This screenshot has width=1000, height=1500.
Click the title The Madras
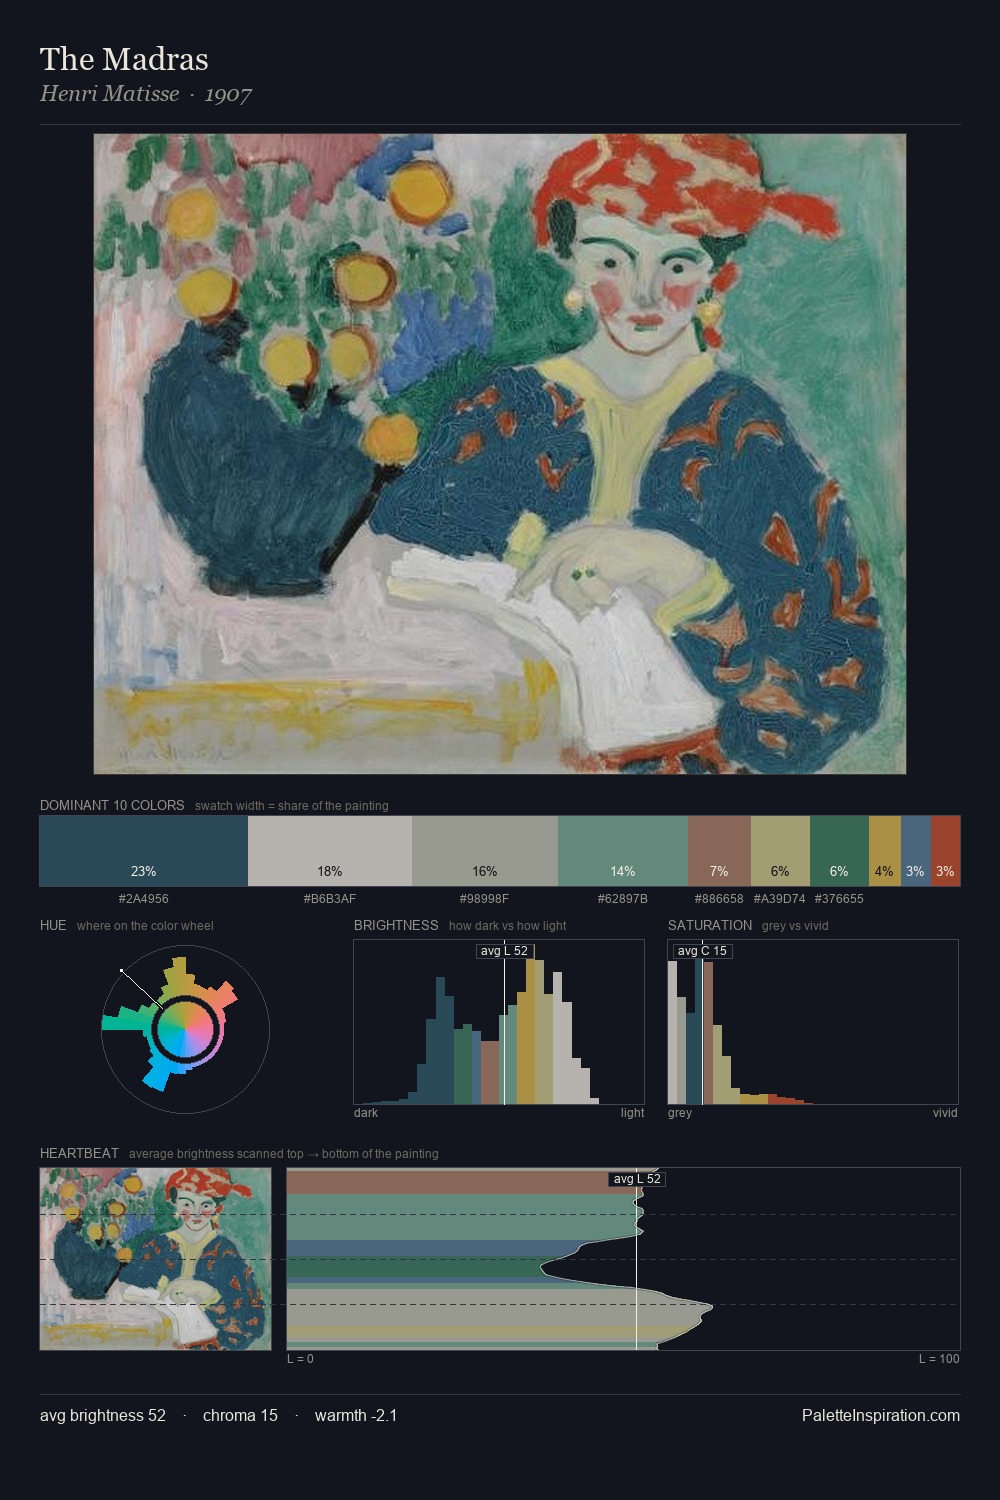(124, 59)
